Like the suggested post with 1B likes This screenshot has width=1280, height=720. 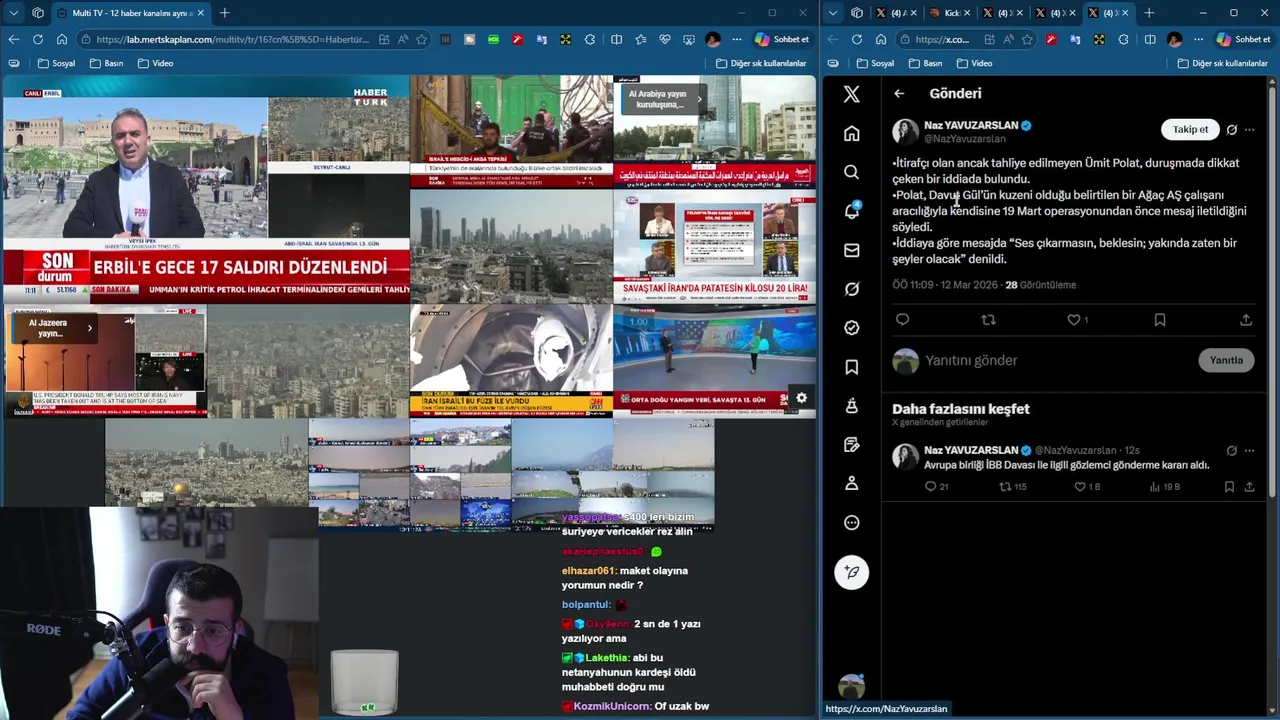coord(1087,487)
